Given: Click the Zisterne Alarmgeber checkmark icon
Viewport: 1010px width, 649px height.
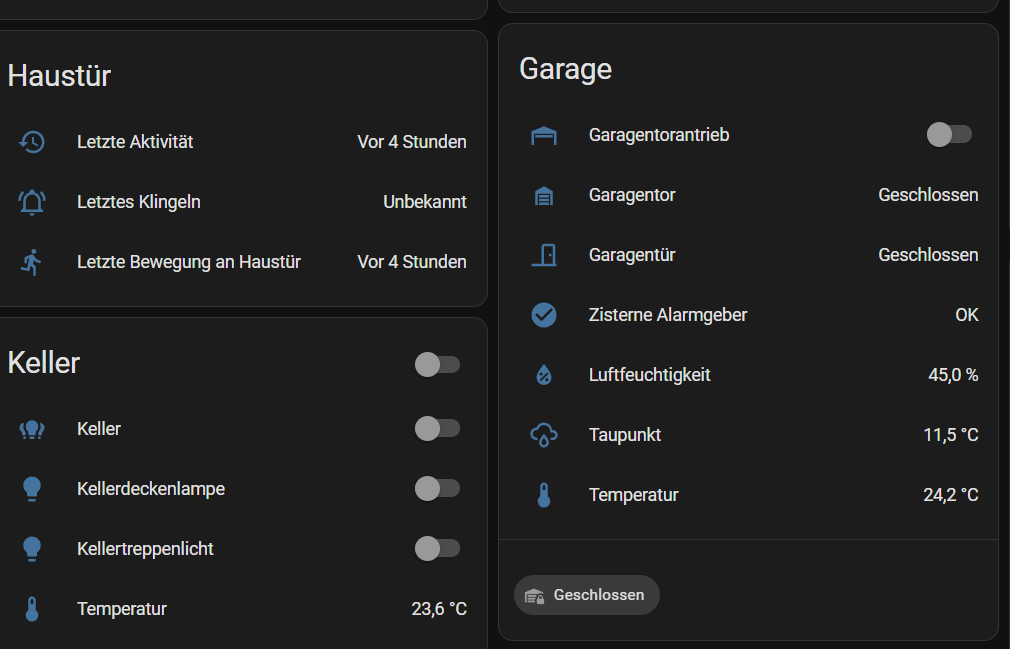Looking at the screenshot, I should click(543, 315).
